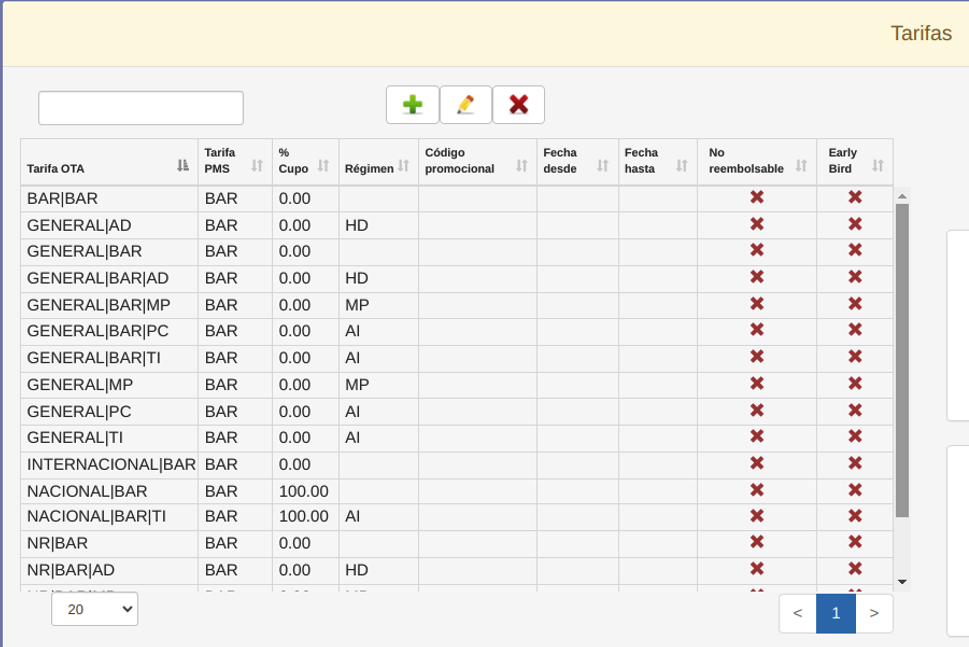Click Early Bird mark in NR|BAR|AD row
This screenshot has width=969, height=647.
tap(855, 569)
